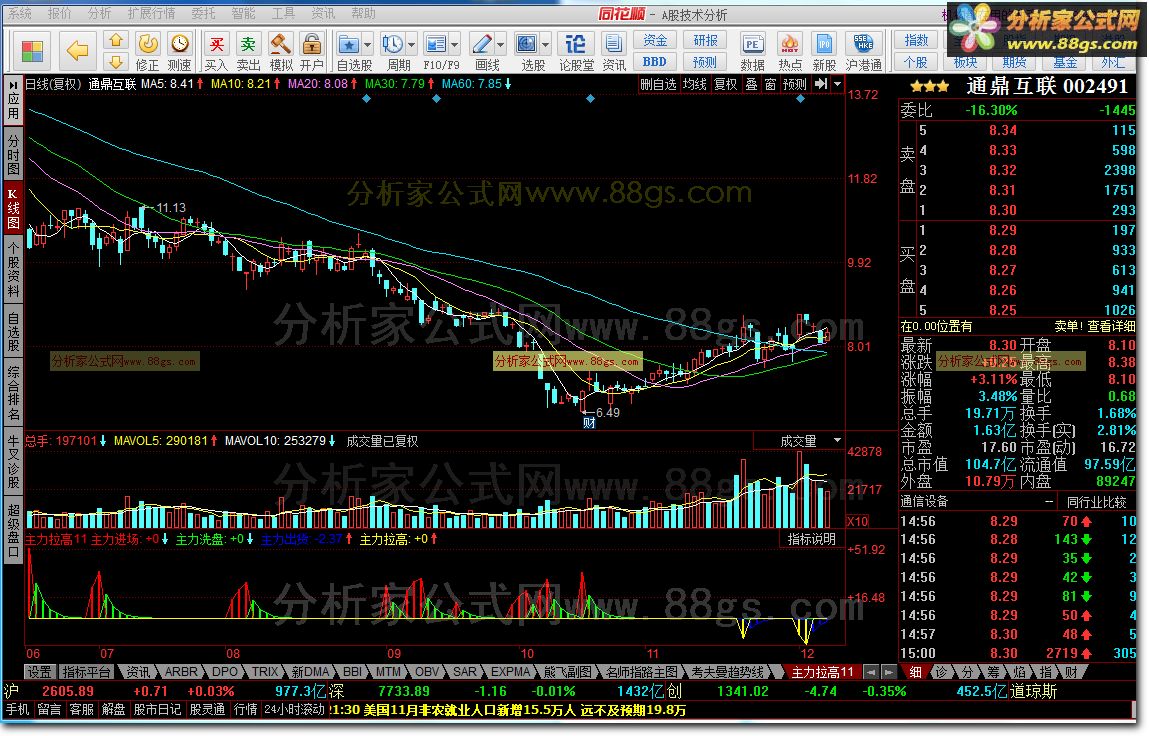
Task: Click 查看详细 sell order details link
Action: coord(1111,326)
